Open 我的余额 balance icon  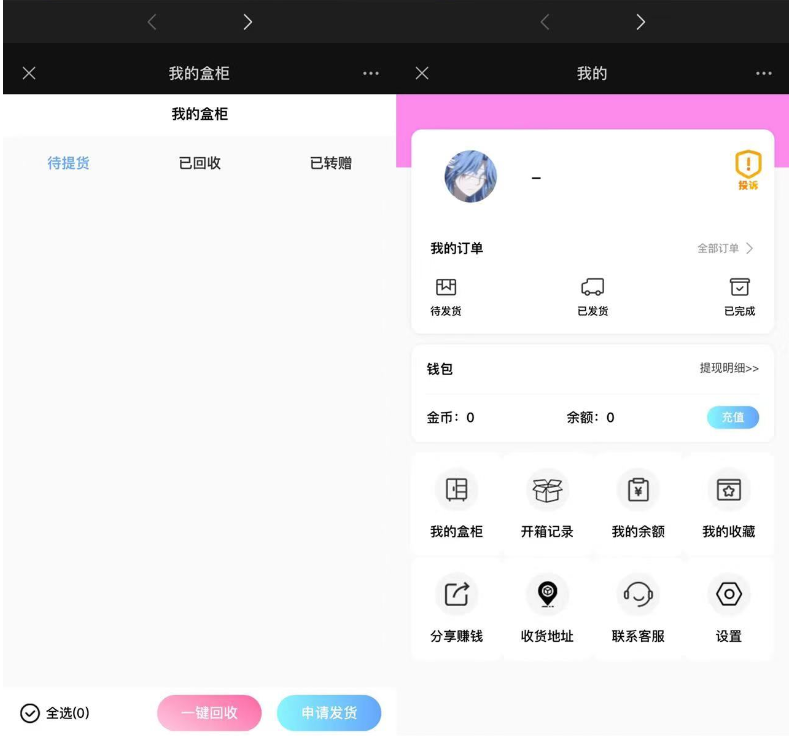click(x=638, y=489)
